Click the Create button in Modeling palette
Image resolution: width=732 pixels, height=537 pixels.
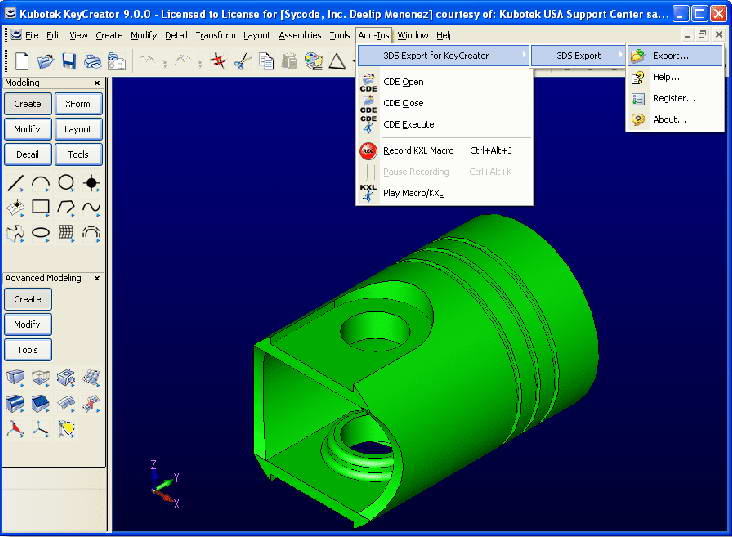[28, 104]
